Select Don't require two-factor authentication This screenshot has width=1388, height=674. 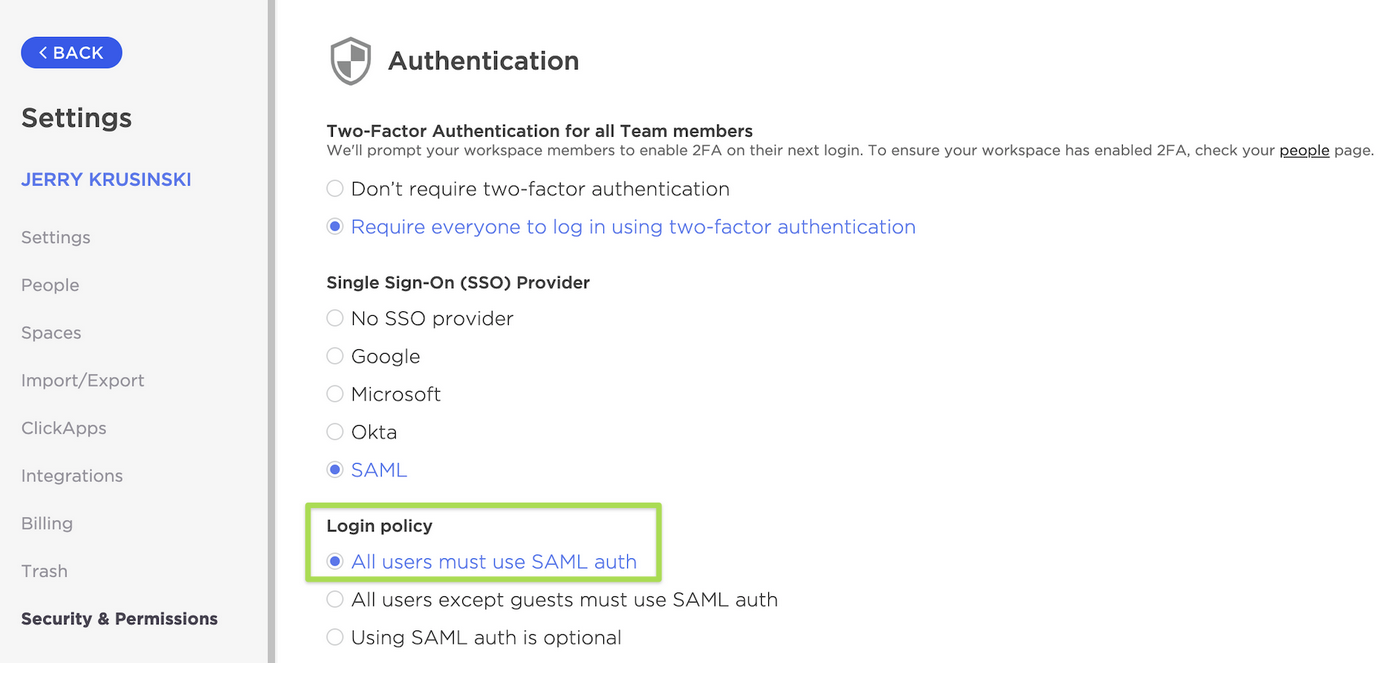tap(335, 189)
